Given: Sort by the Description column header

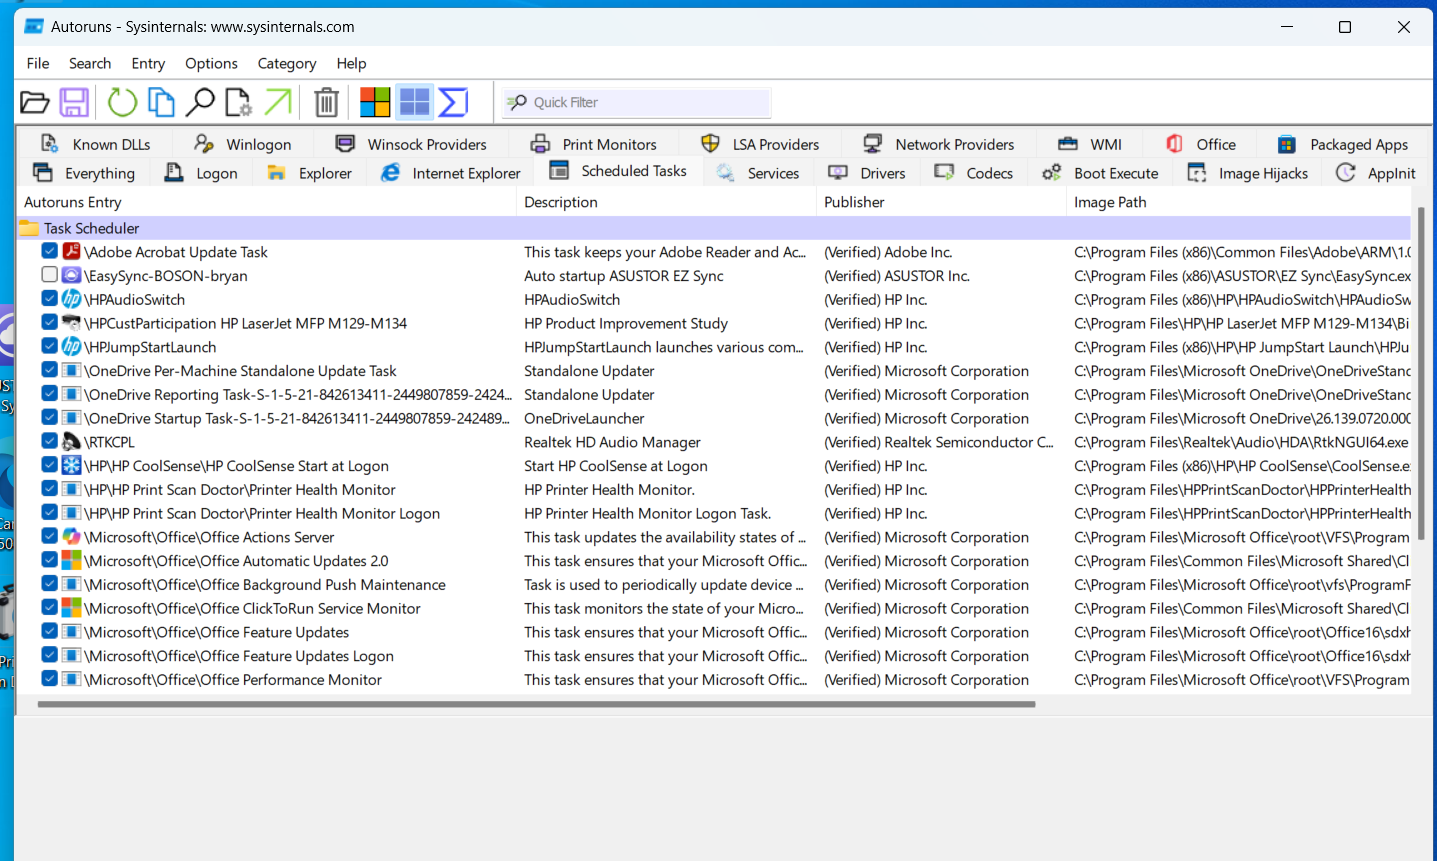Looking at the screenshot, I should click(667, 202).
